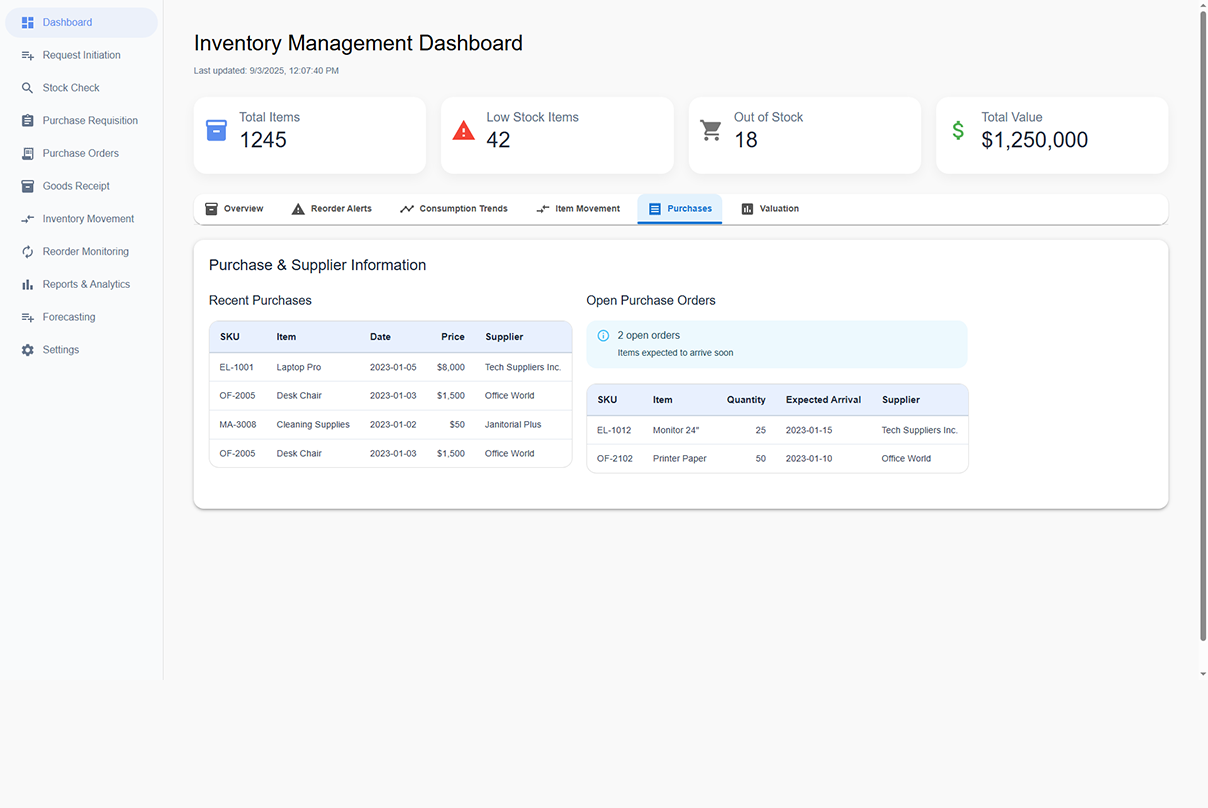Click the OF-2102 open order SKU
Image resolution: width=1208 pixels, height=808 pixels.
click(615, 459)
